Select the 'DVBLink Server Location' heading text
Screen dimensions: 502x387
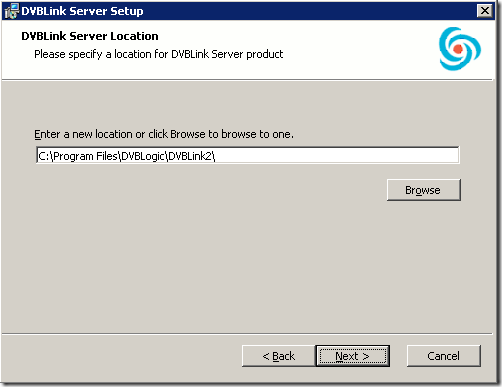(x=90, y=36)
